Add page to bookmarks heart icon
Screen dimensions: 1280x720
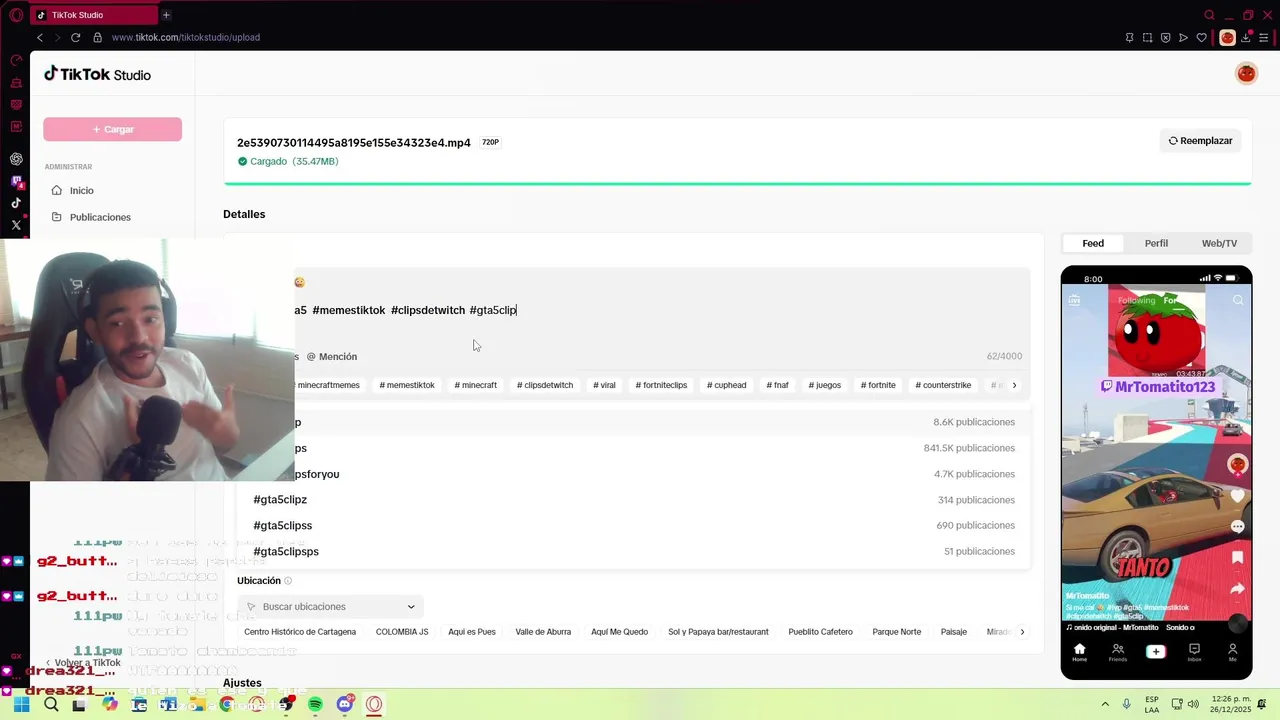pyautogui.click(x=1202, y=37)
